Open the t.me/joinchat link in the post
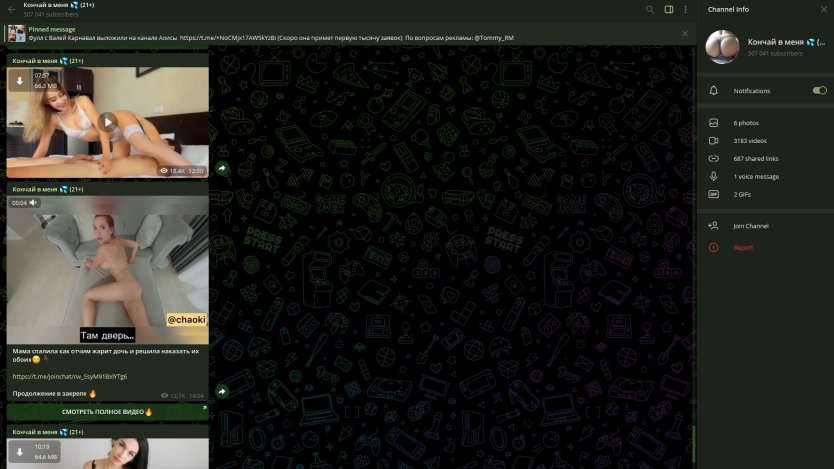Viewport: 834px width, 469px height. click(69, 376)
